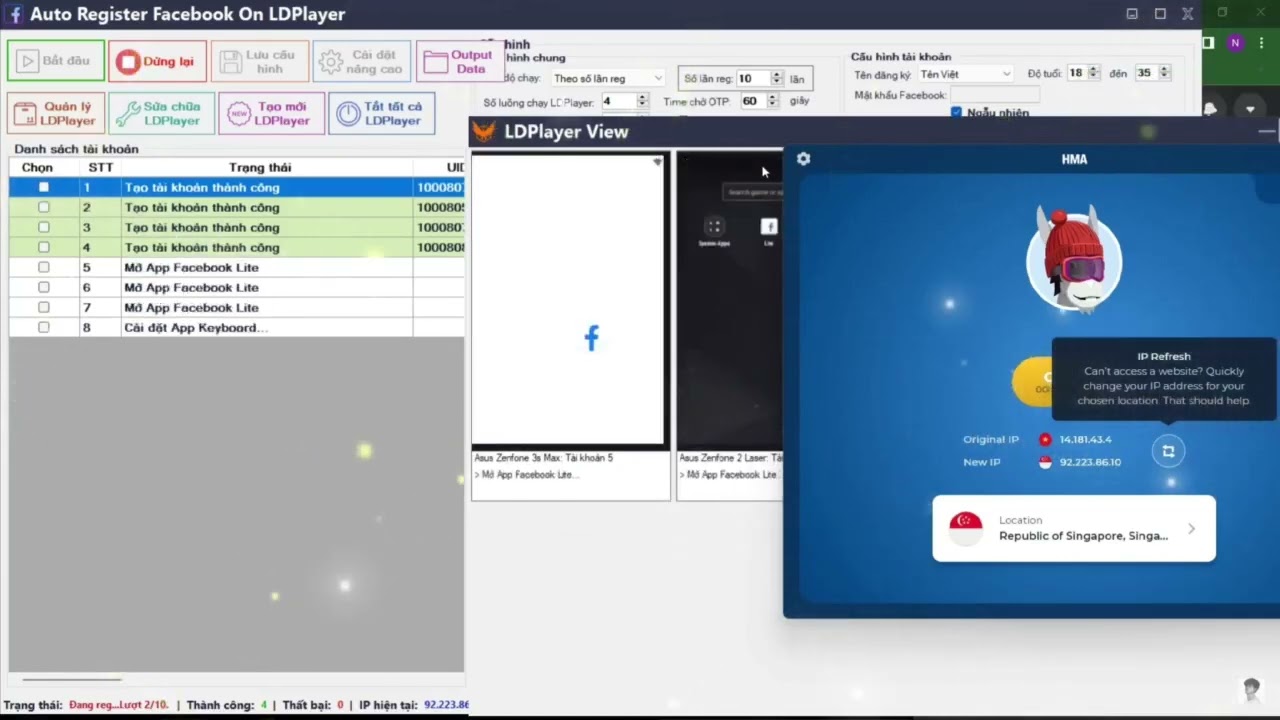This screenshot has width=1280, height=720.
Task: Toggle checkbox for account row 5
Action: coord(43,267)
